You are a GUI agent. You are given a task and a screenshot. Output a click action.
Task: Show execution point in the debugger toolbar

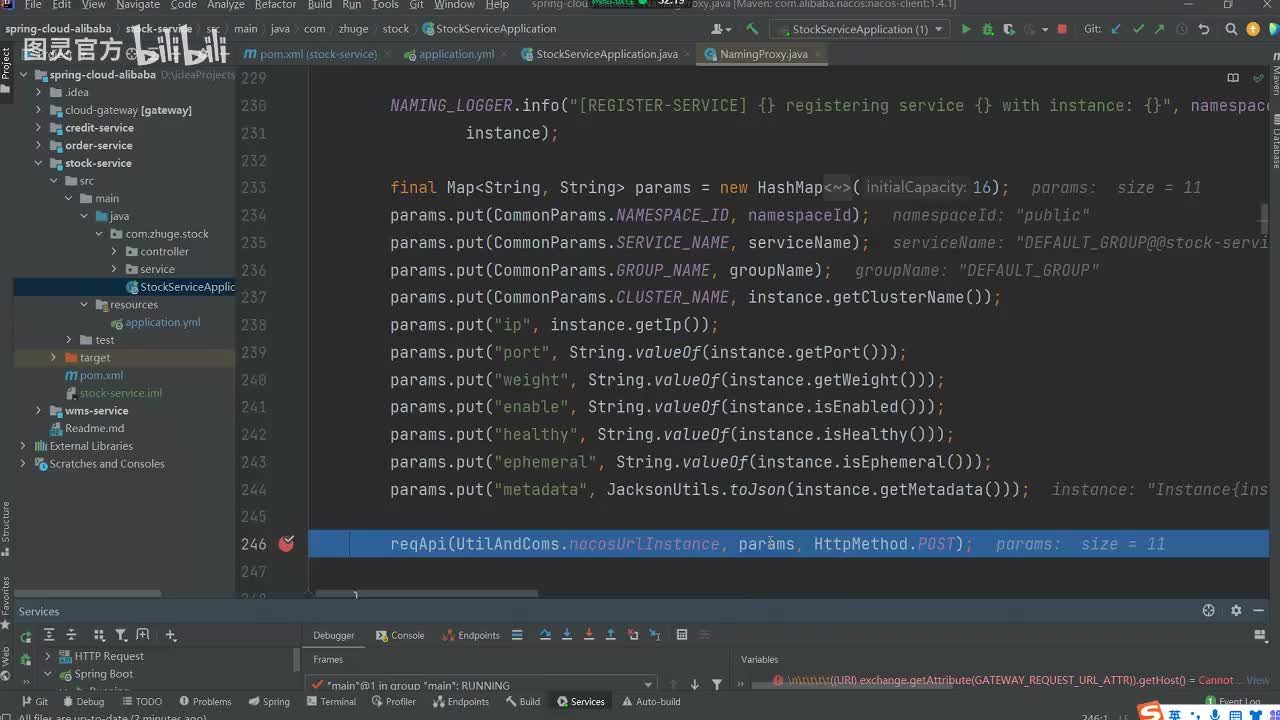[517, 635]
